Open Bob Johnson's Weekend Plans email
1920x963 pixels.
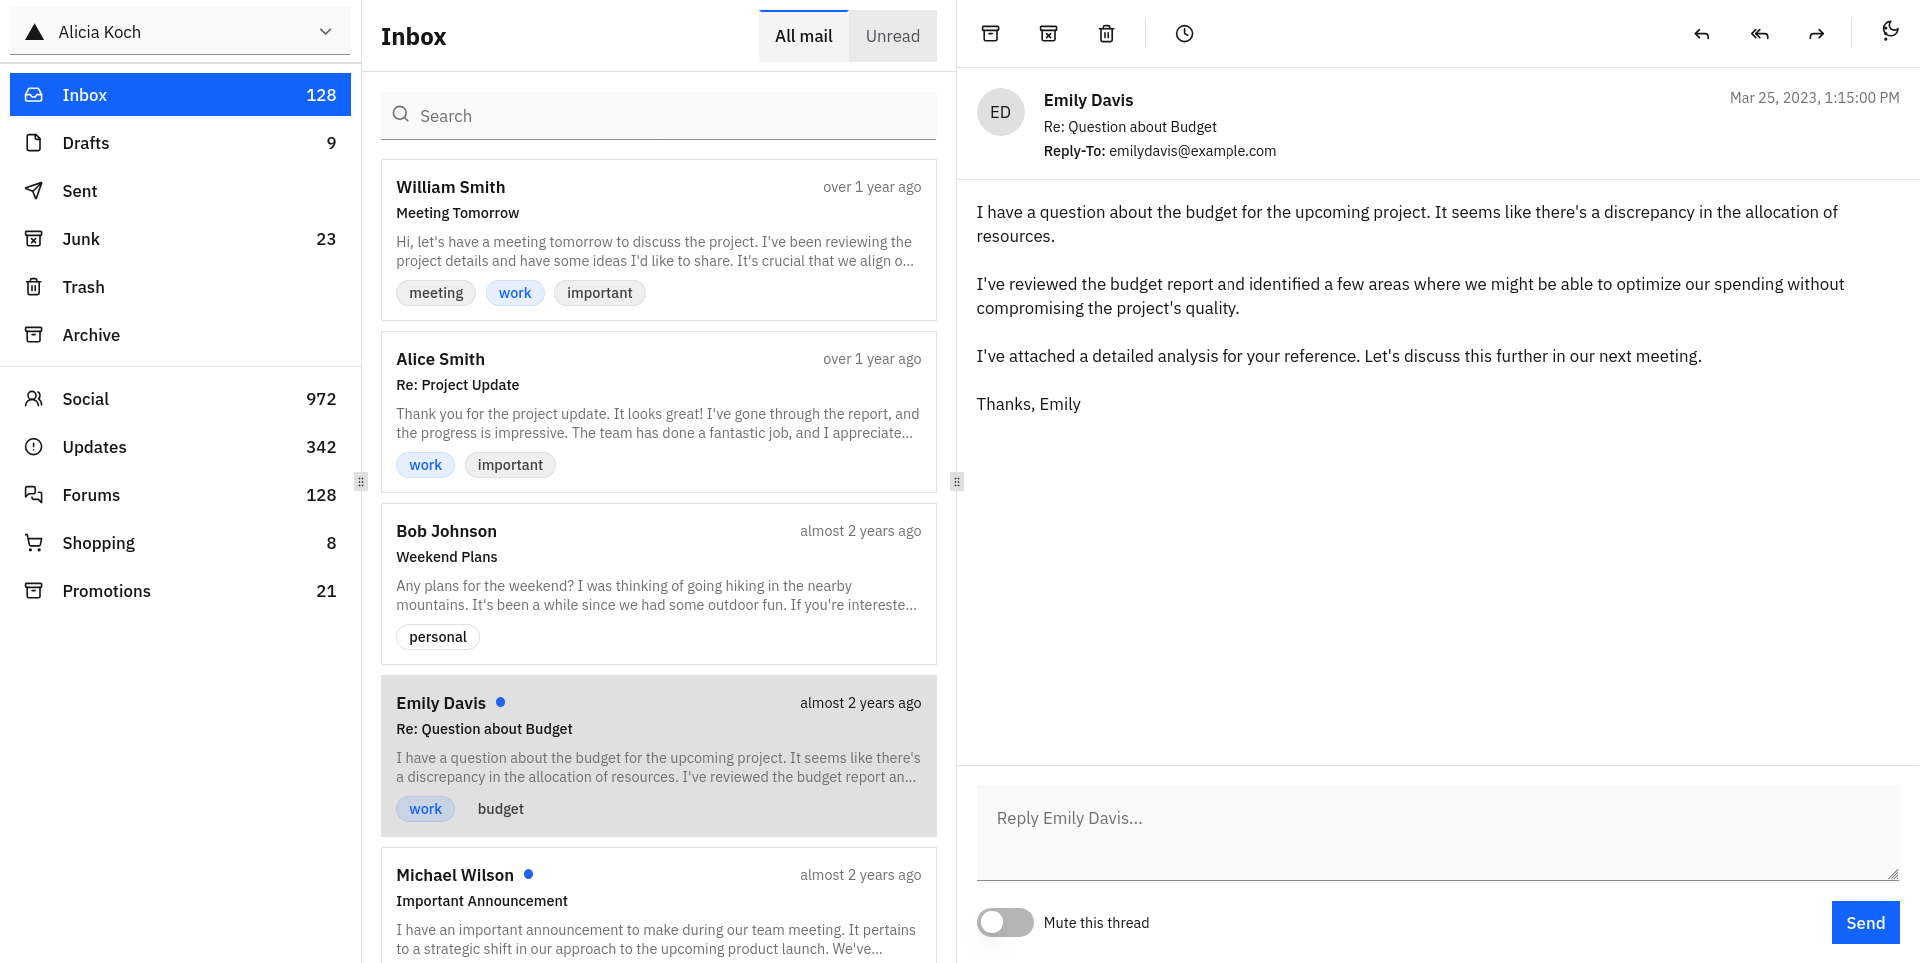click(659, 584)
